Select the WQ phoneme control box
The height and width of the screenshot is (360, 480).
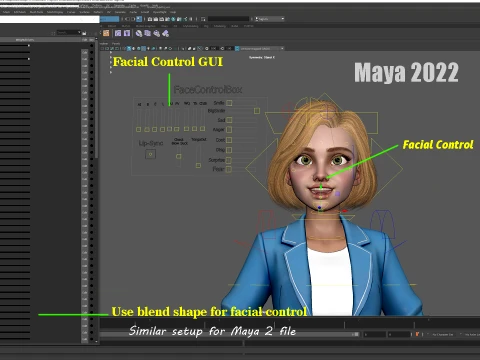click(186, 129)
